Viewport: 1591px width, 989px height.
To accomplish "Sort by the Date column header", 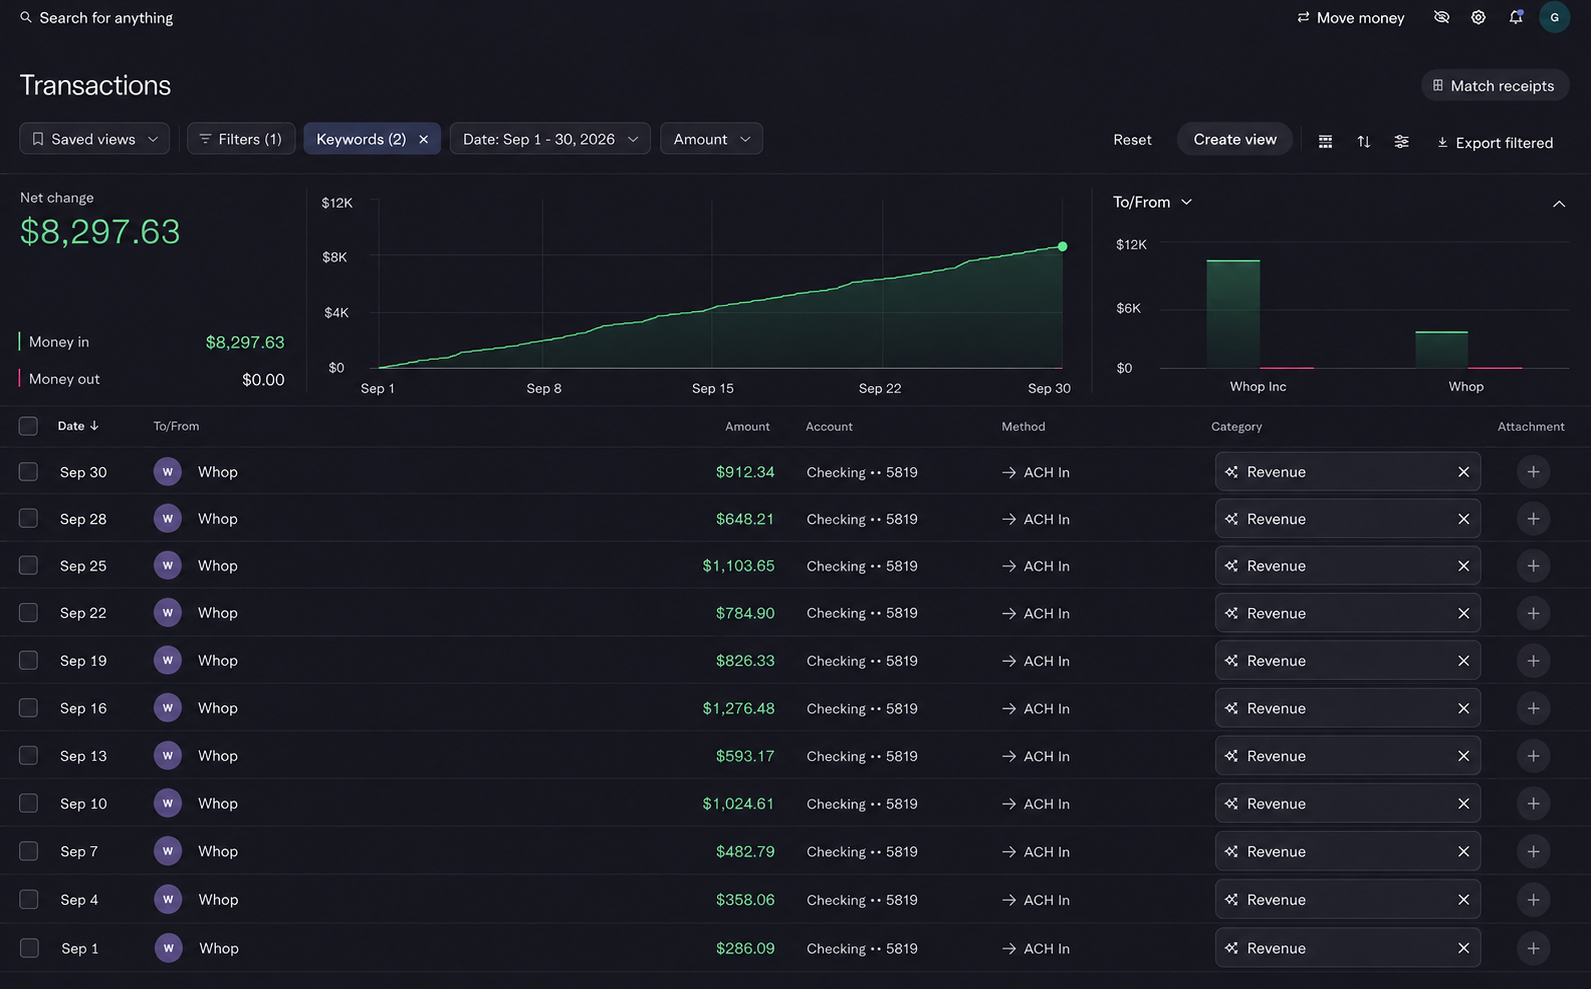I will [78, 426].
